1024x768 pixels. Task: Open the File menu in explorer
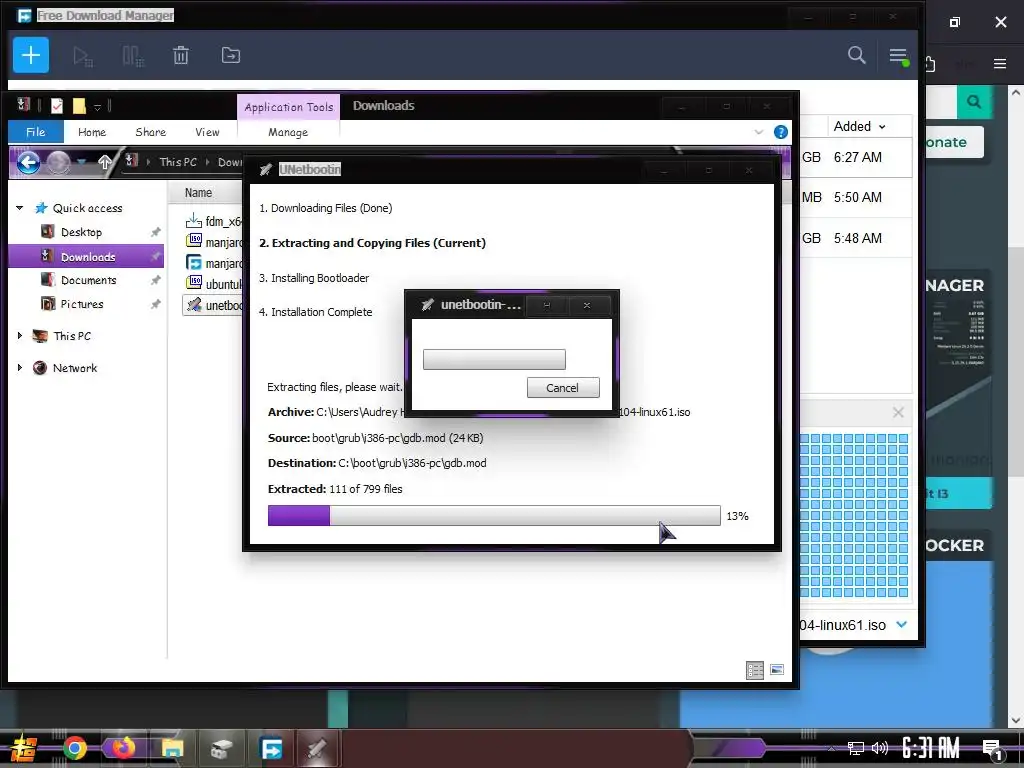(x=35, y=132)
